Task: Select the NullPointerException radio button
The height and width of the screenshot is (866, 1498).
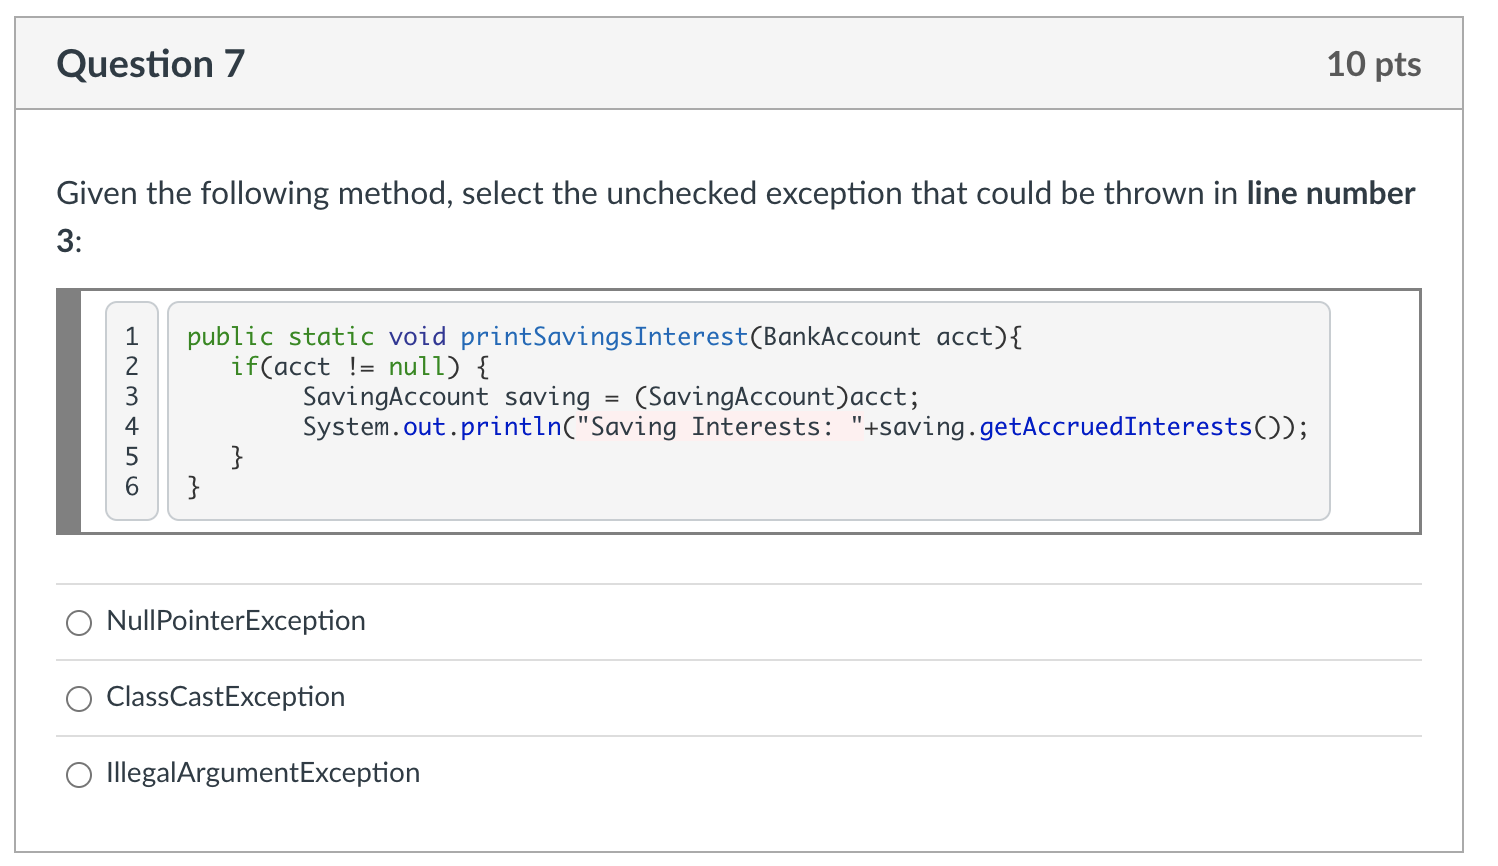Action: (79, 623)
